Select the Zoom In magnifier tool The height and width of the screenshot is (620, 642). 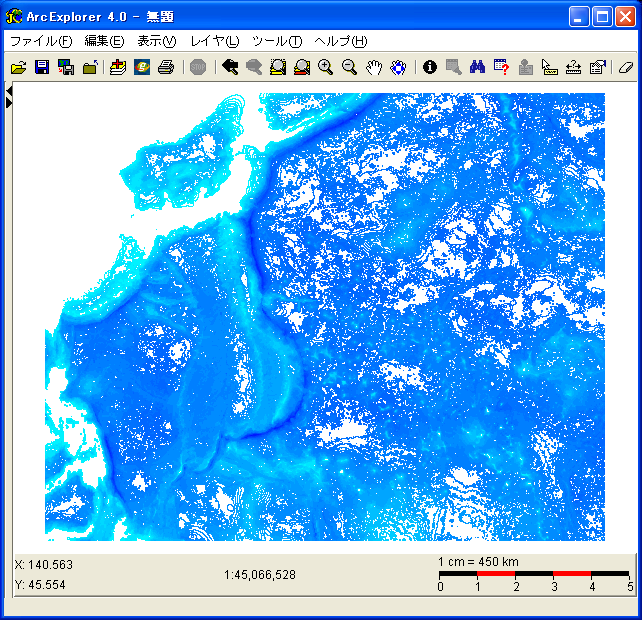325,67
